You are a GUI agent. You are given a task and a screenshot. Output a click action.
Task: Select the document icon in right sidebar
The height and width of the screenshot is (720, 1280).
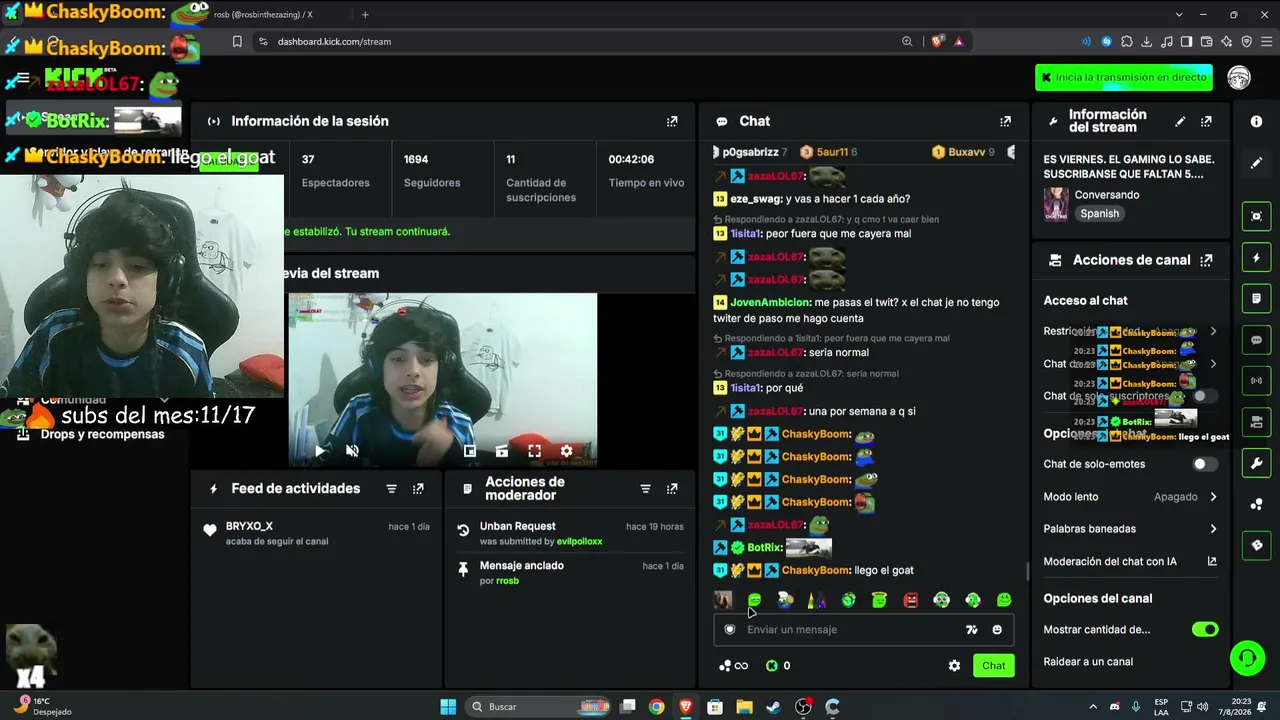(1257, 299)
